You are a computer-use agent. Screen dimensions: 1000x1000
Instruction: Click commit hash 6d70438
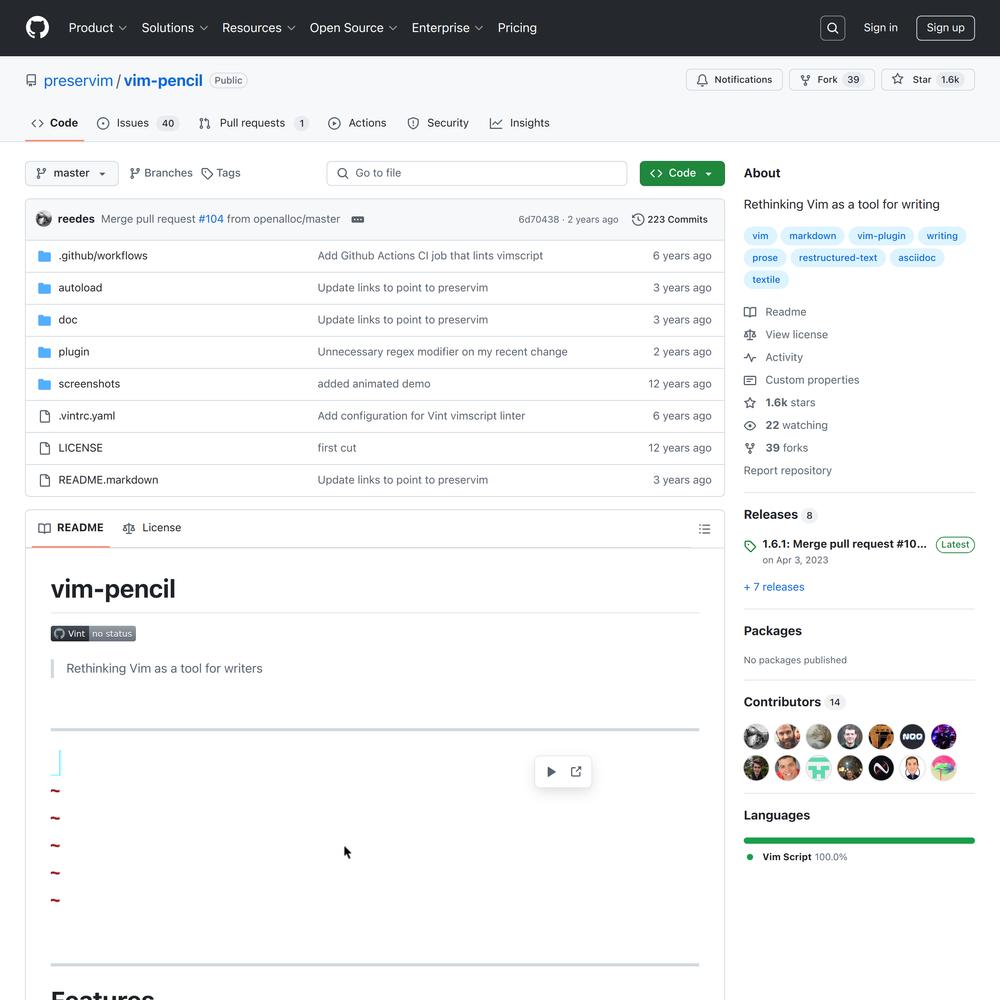point(538,219)
